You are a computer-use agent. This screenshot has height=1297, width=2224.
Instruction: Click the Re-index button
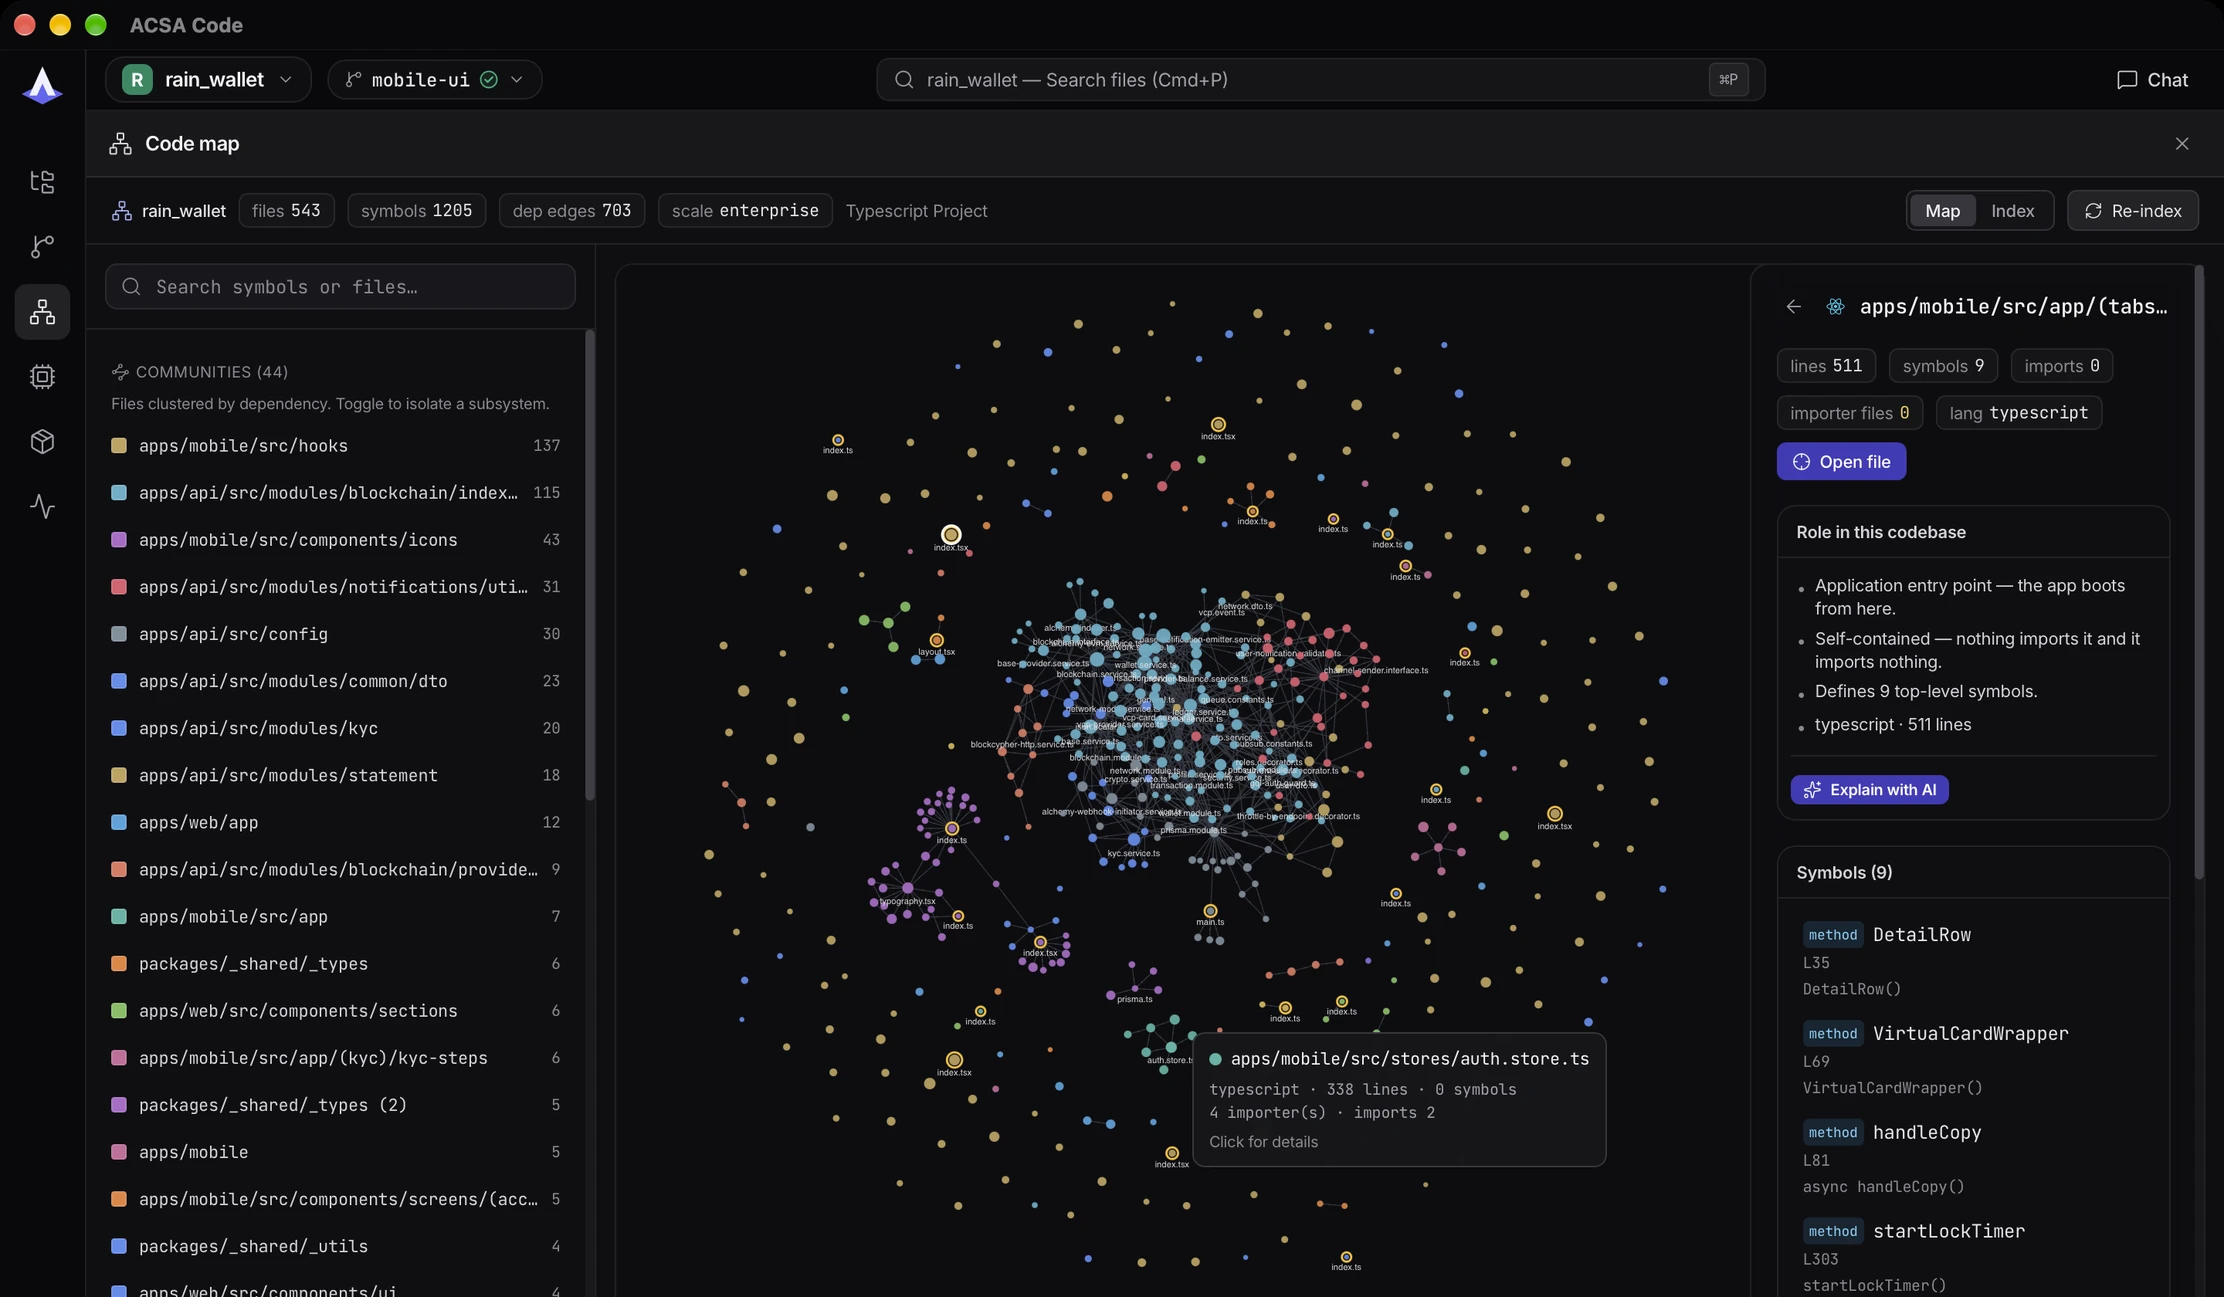click(2132, 211)
